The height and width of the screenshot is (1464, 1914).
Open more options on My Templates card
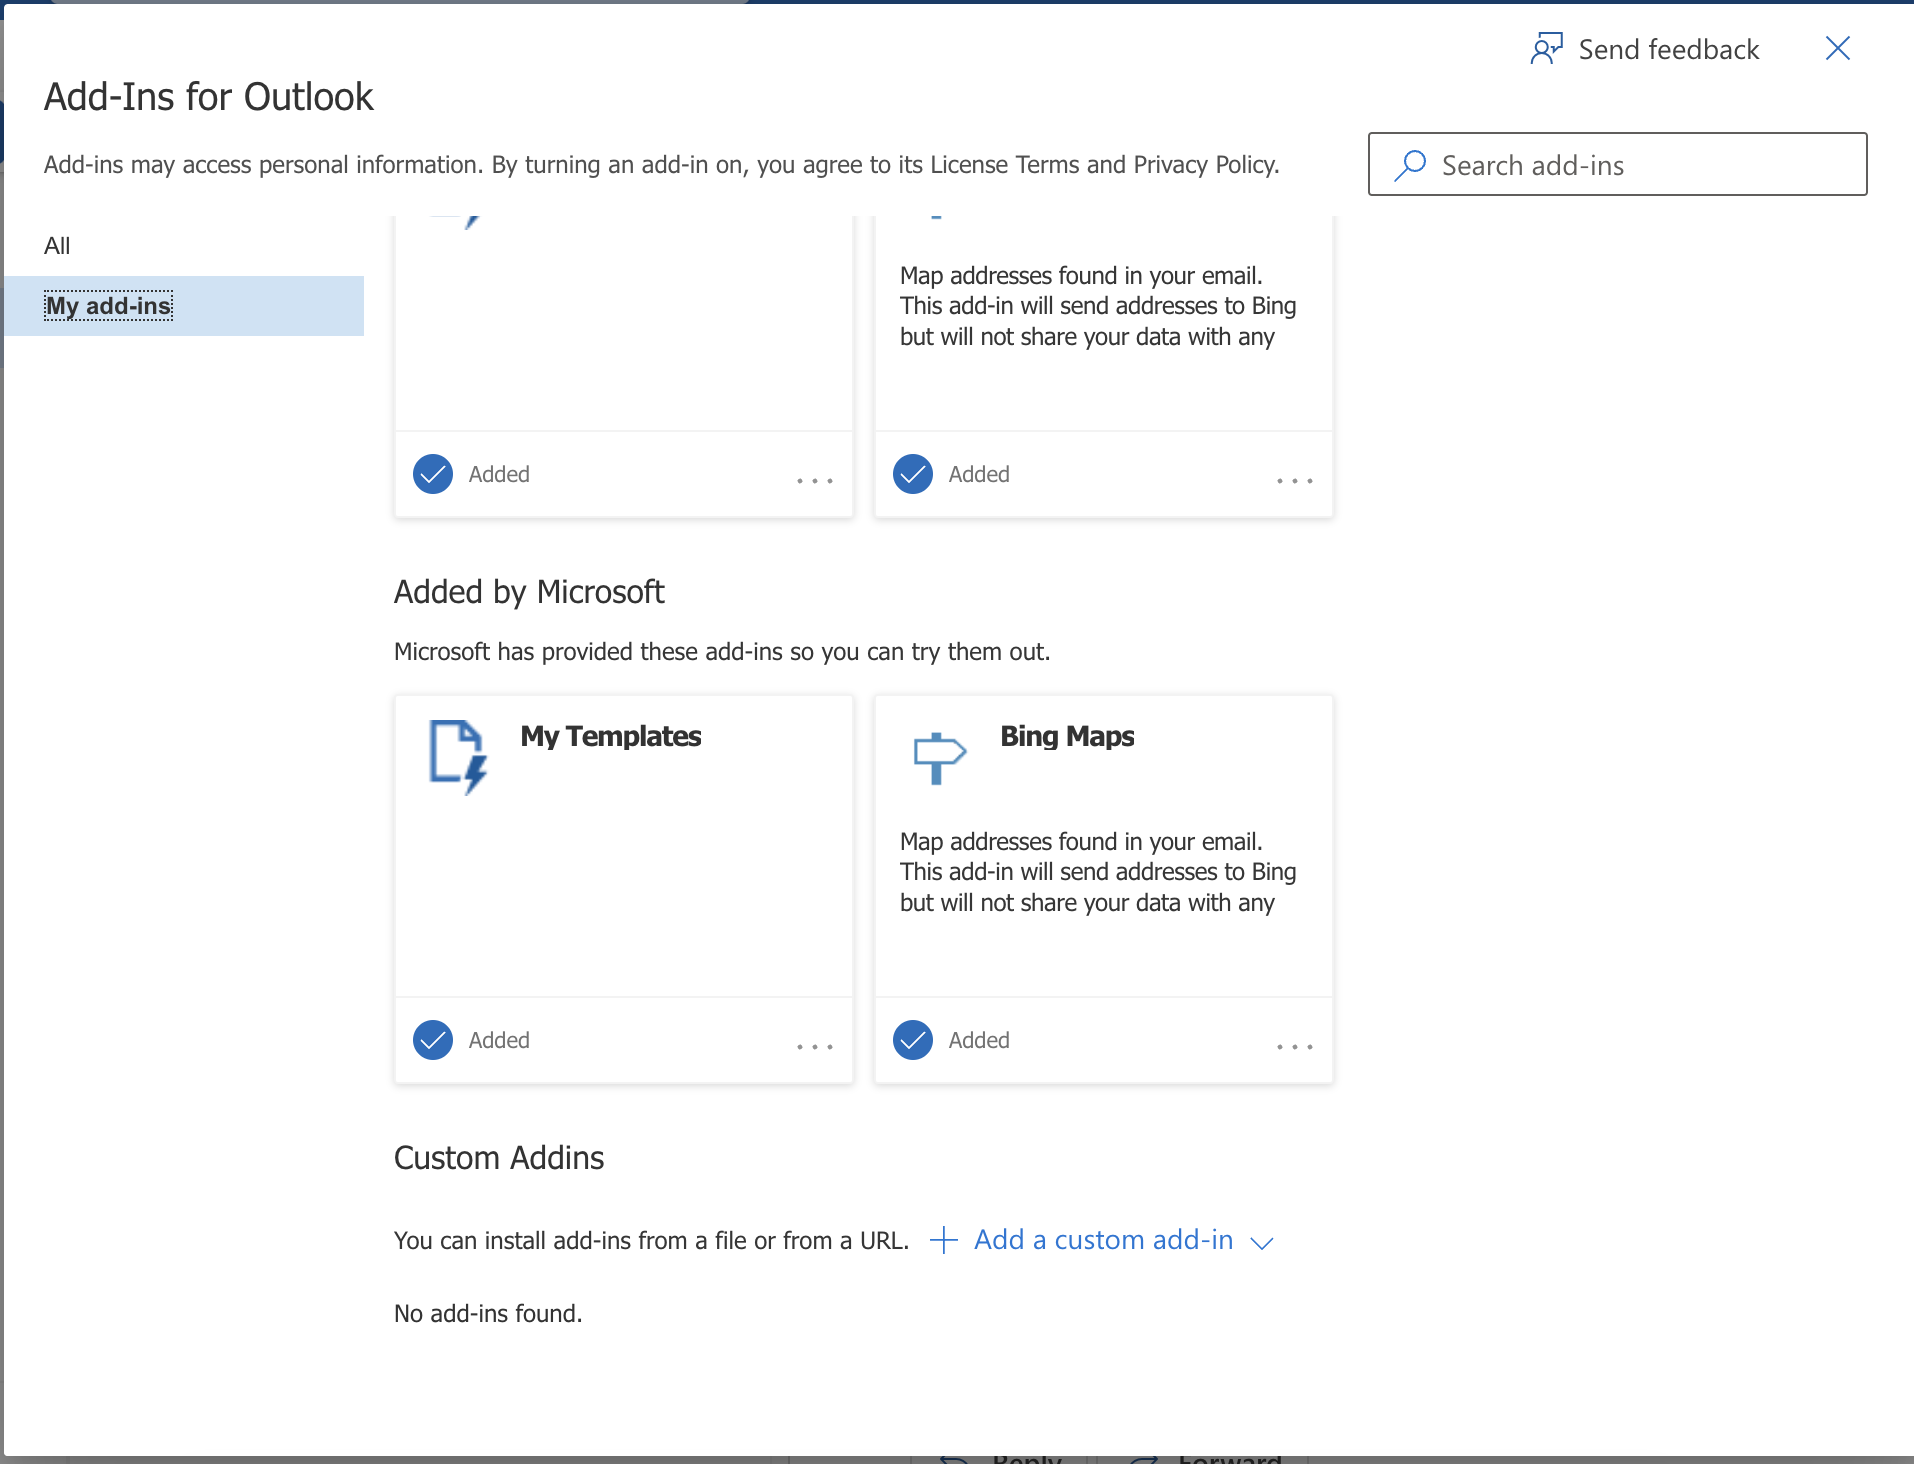point(815,1046)
